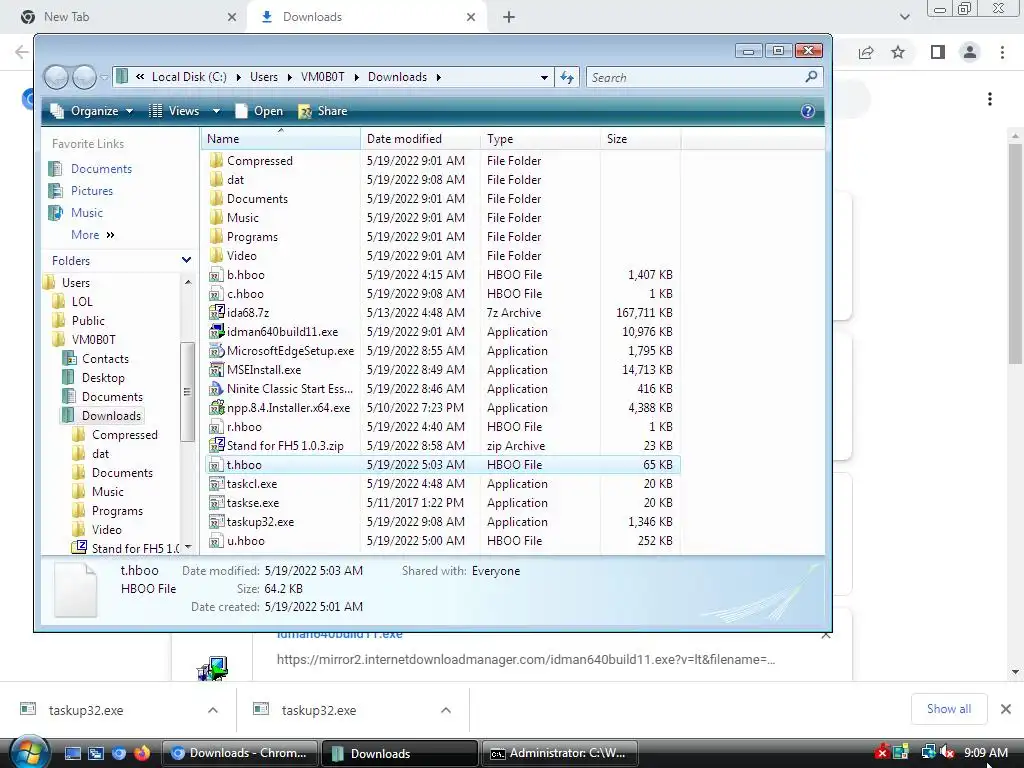Click Users breadcrumb in address bar
The width and height of the screenshot is (1024, 768).
coord(264,77)
